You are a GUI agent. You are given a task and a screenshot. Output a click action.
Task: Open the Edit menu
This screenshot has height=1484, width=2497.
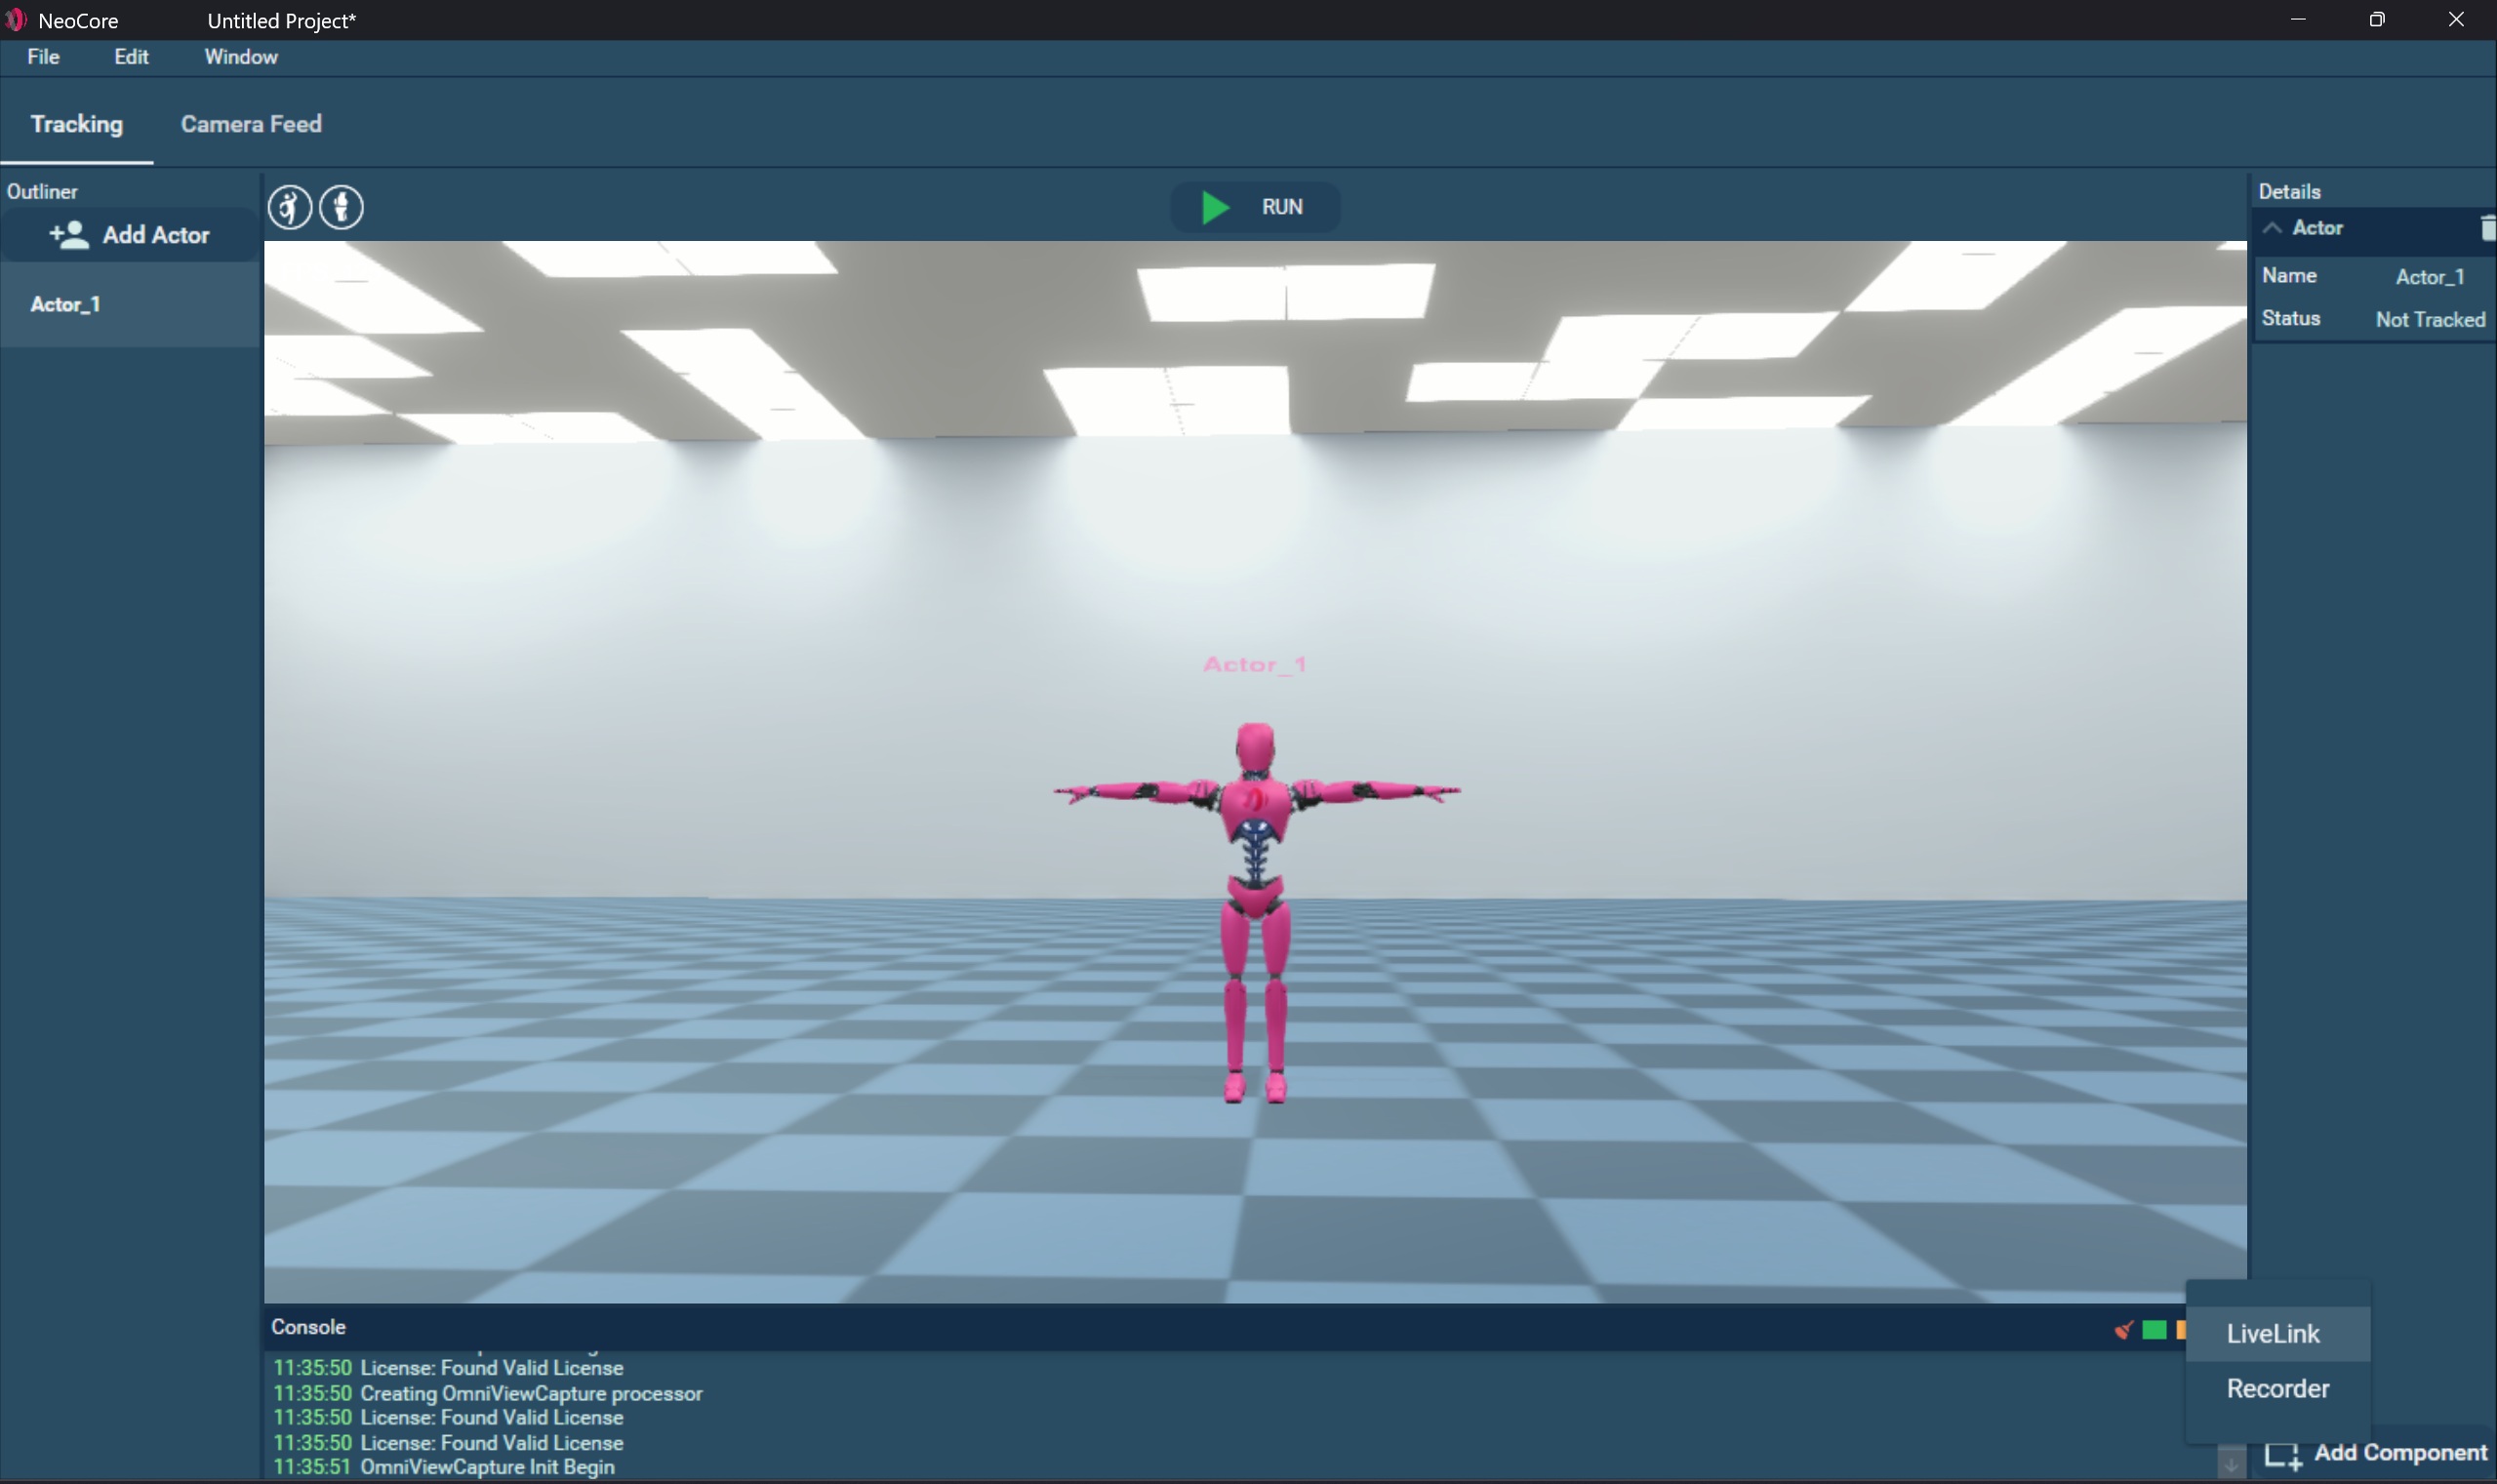coord(131,57)
